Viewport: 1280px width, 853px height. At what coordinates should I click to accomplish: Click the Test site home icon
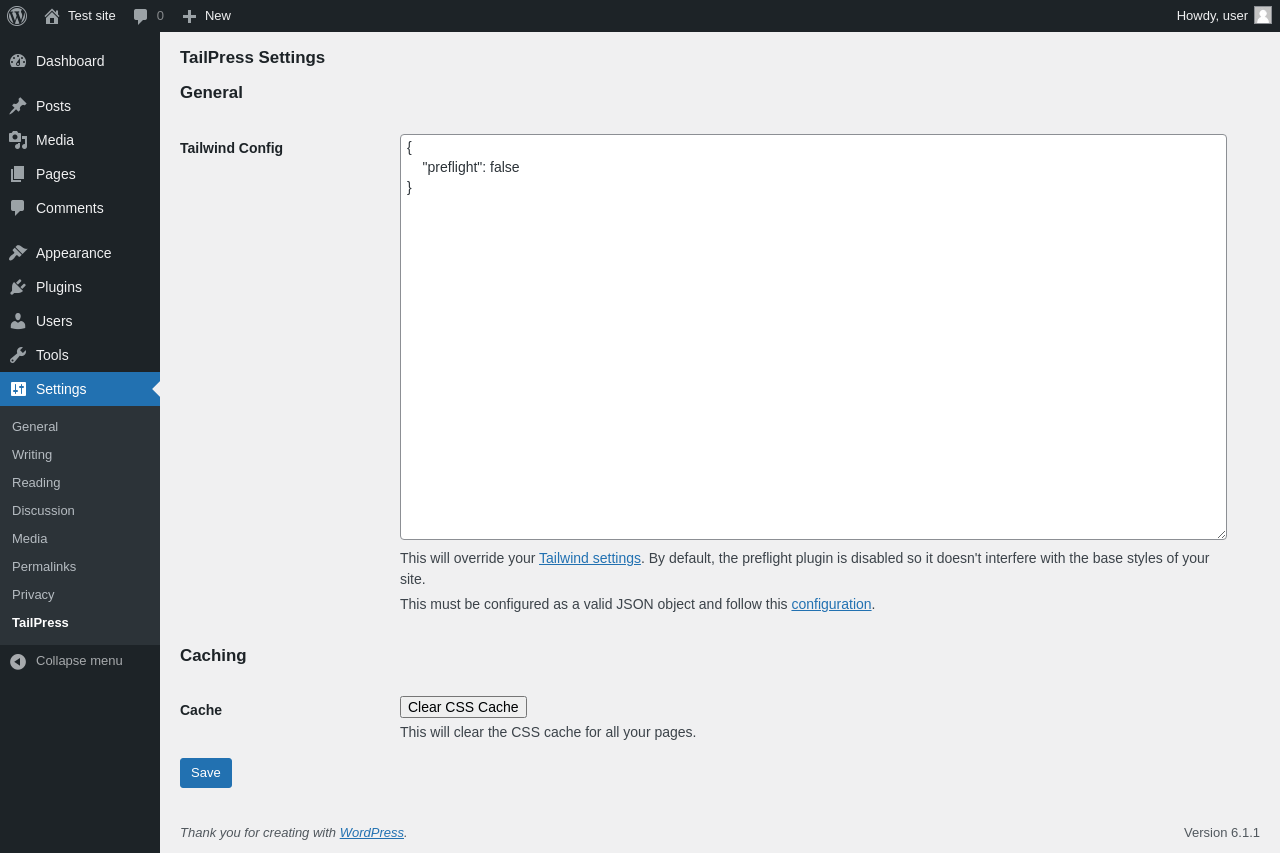click(x=52, y=16)
